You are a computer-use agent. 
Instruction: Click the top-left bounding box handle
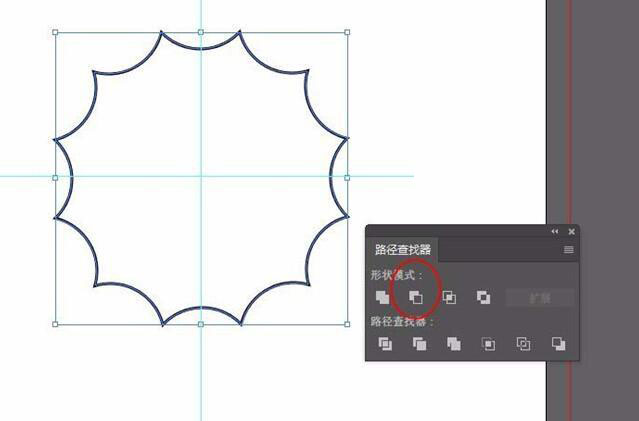pos(55,32)
